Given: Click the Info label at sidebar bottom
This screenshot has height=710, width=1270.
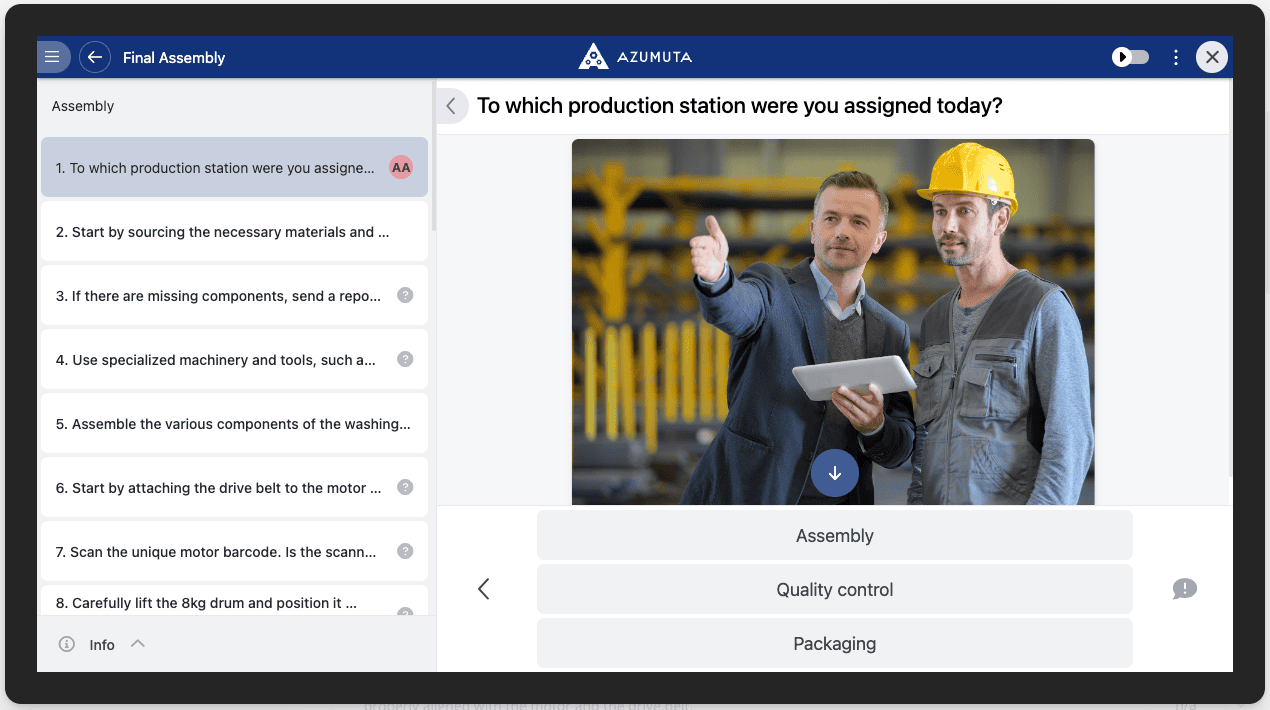Looking at the screenshot, I should [102, 645].
